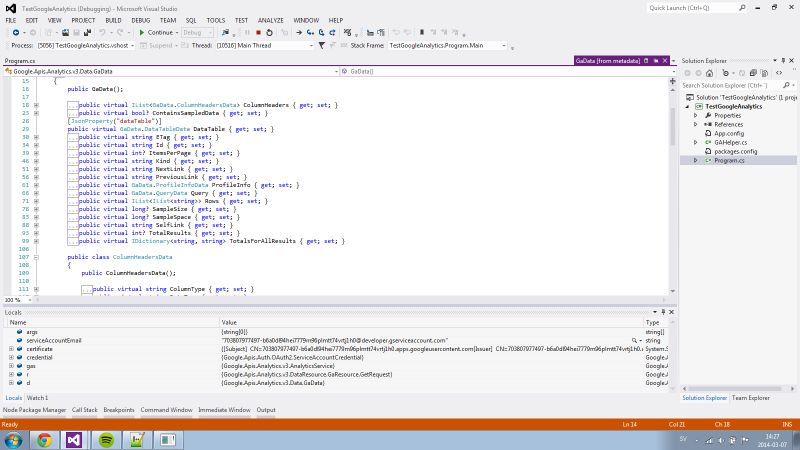Open the Google.Apis.Analytics.v3.Data.GaData type dropdown
800x450 pixels.
[336, 71]
